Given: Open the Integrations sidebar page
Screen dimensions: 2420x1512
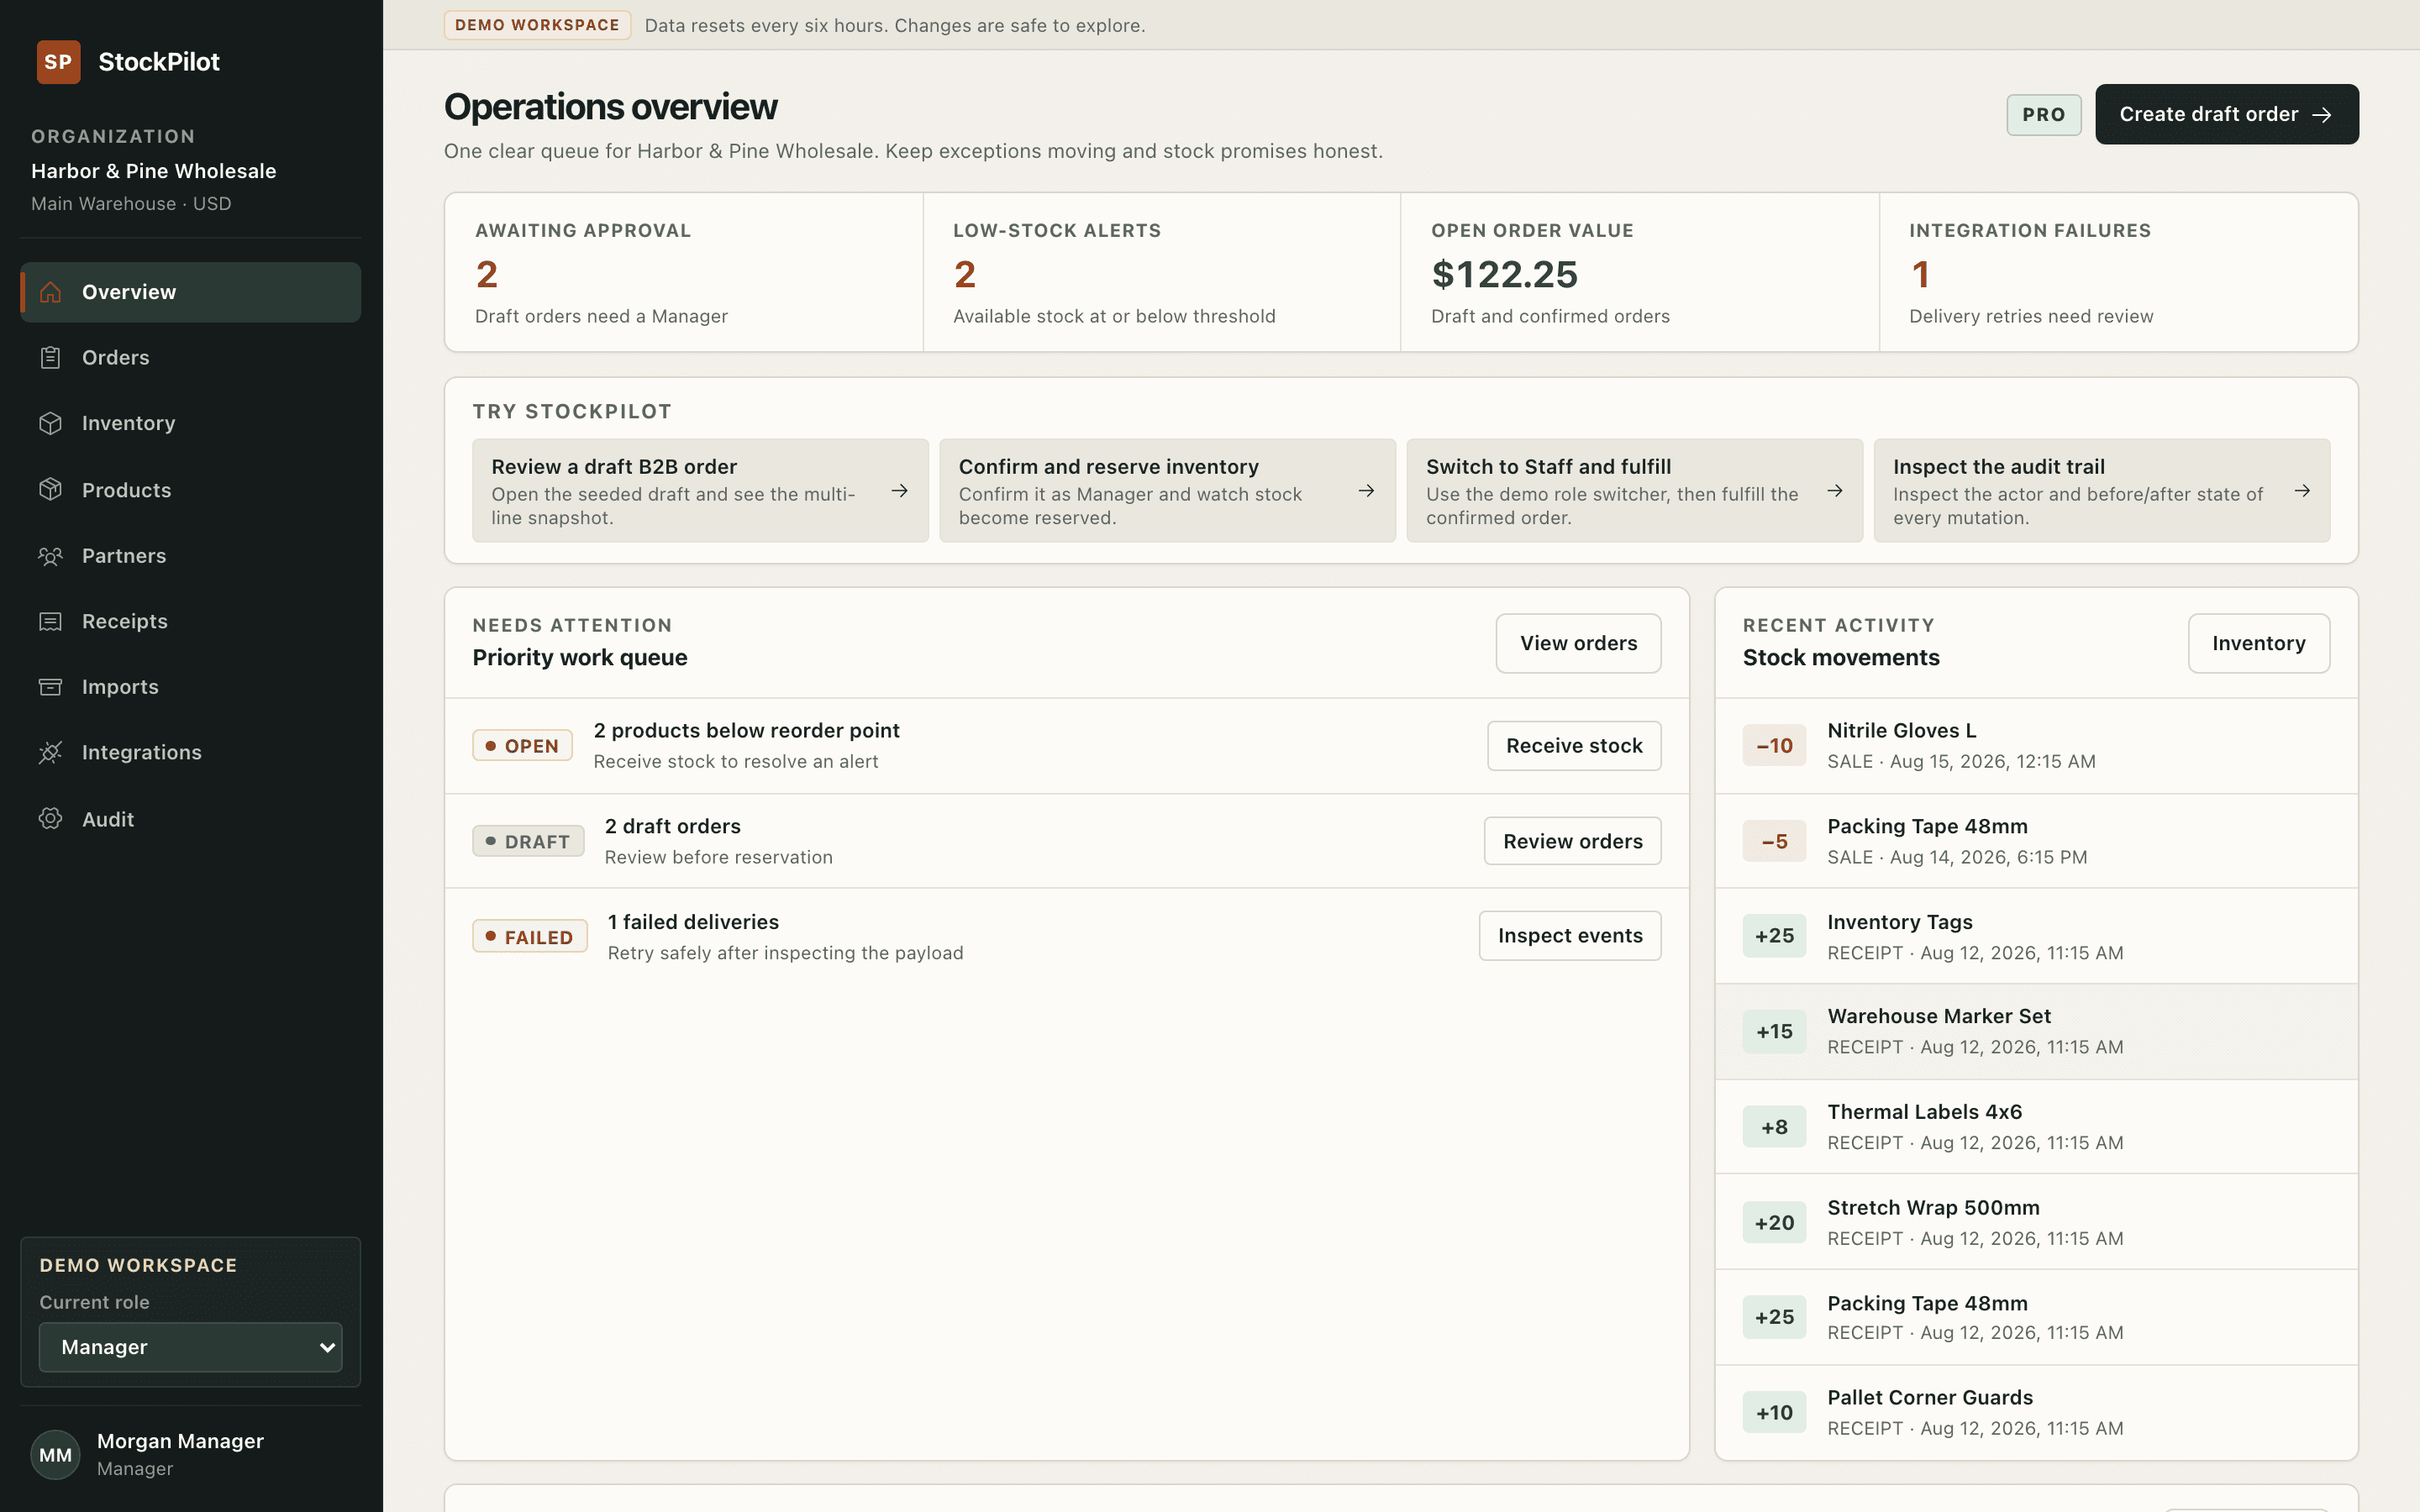Looking at the screenshot, I should tap(190, 753).
